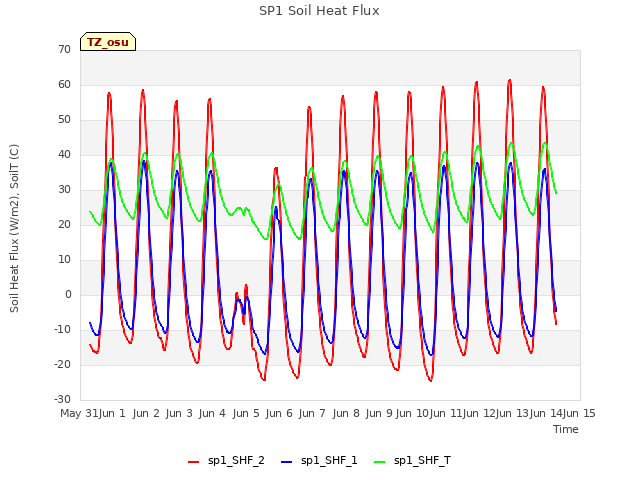
Task: Click the -20 y-axis tick value
Action: point(62,364)
